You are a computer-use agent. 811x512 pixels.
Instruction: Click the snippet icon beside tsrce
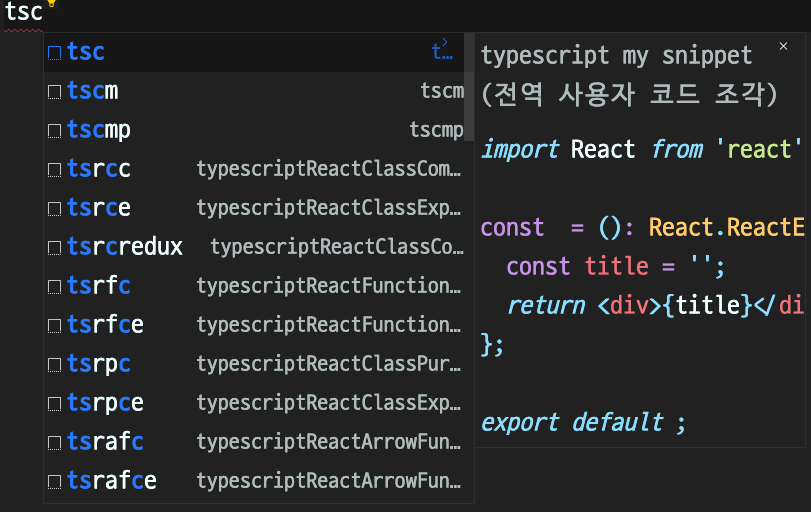(x=54, y=209)
